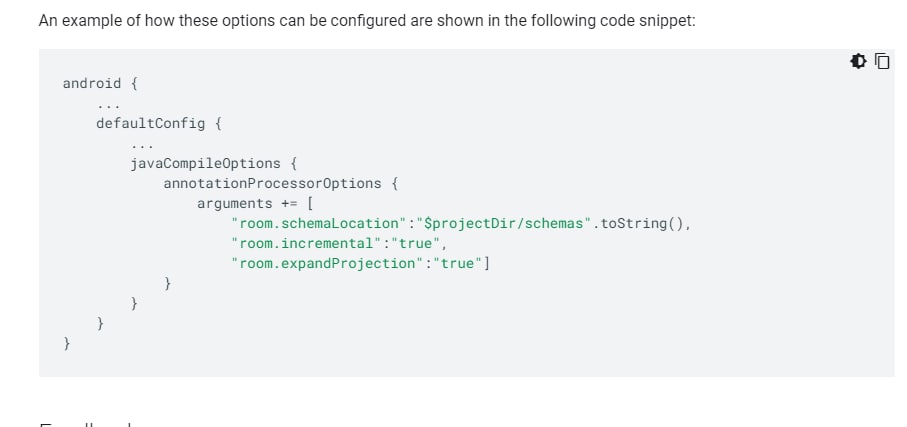The image size is (907, 427).
Task: Toggle the code block dark theme icon
Action: tap(858, 61)
